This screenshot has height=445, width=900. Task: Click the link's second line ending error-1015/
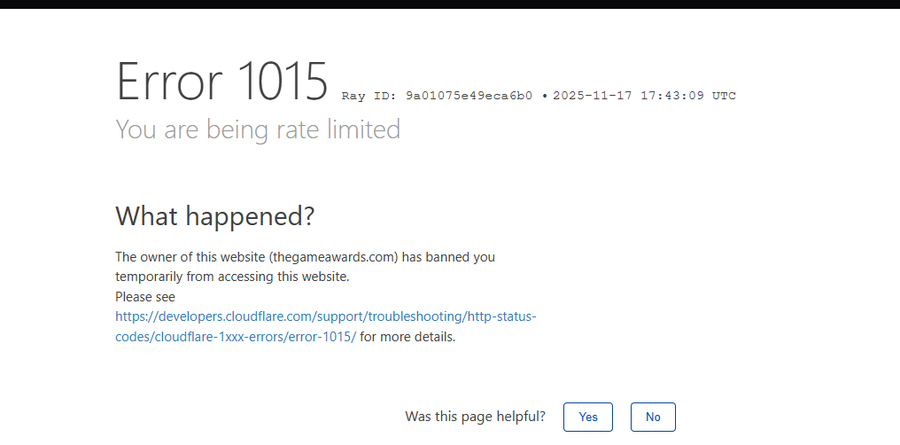(235, 336)
